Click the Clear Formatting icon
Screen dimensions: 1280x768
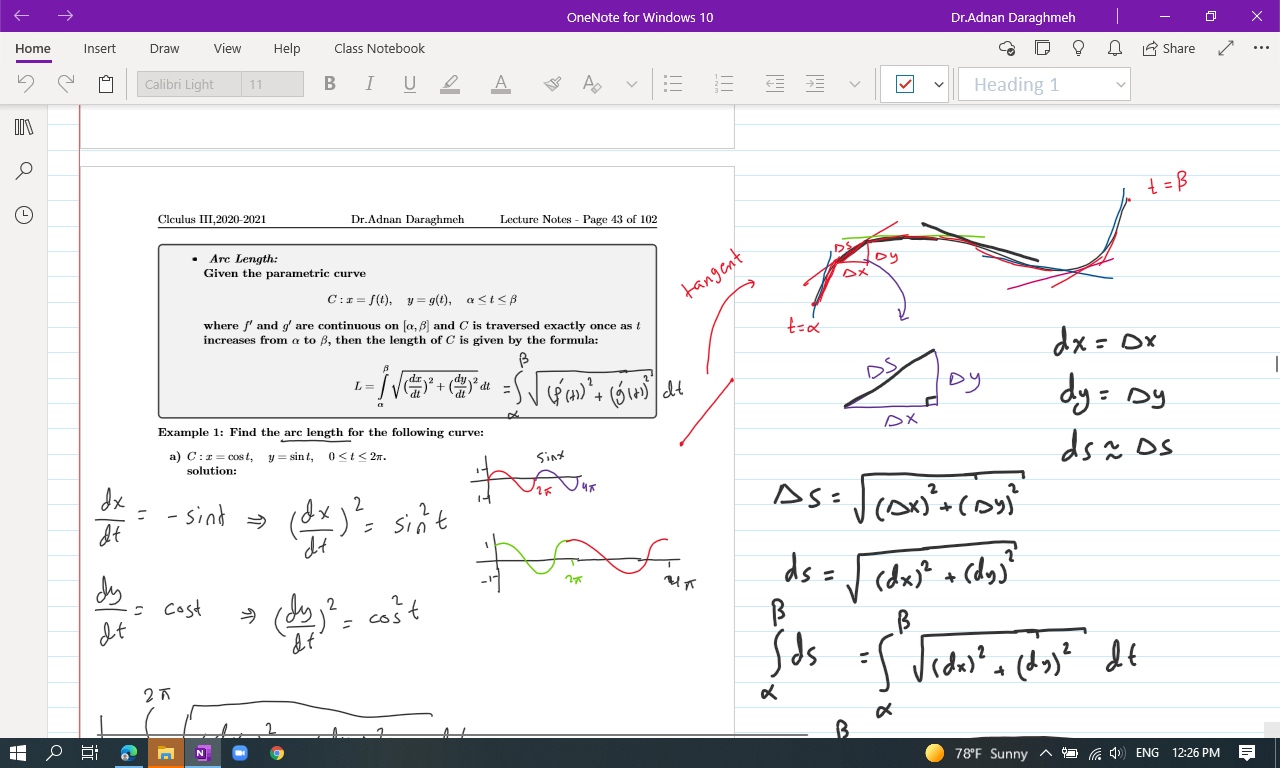click(592, 85)
